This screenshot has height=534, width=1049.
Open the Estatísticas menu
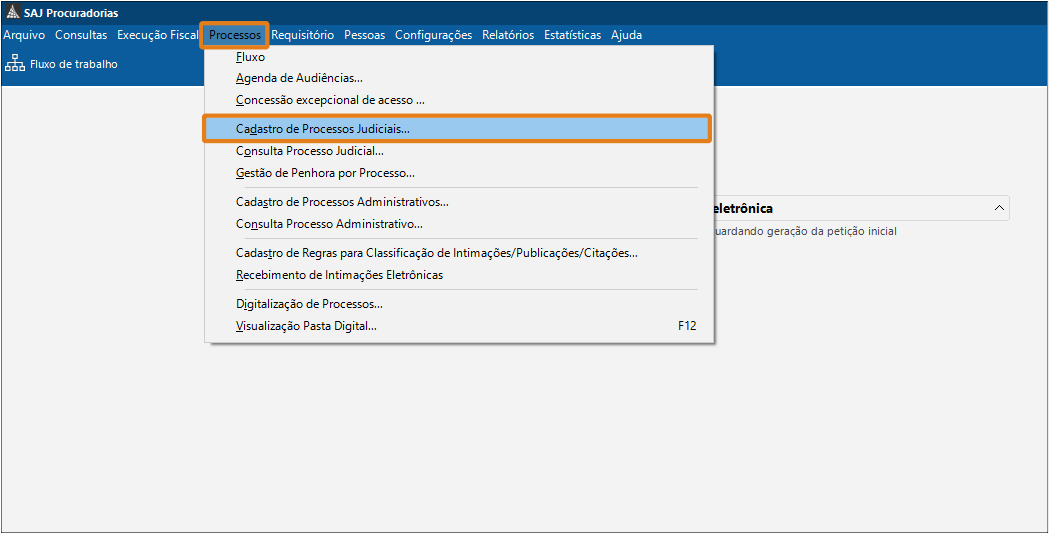573,35
